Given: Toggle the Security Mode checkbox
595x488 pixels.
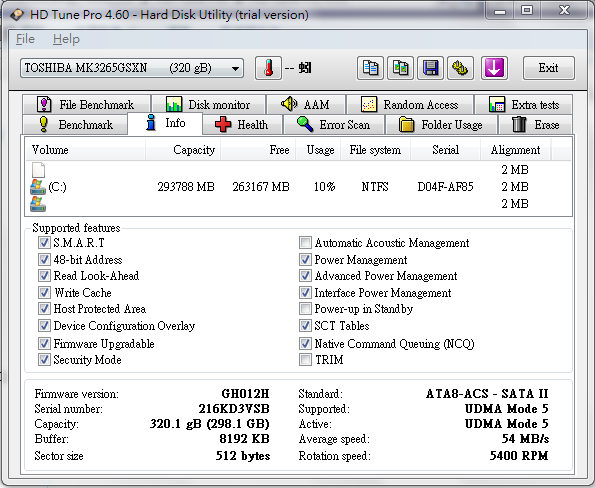Looking at the screenshot, I should (44, 359).
